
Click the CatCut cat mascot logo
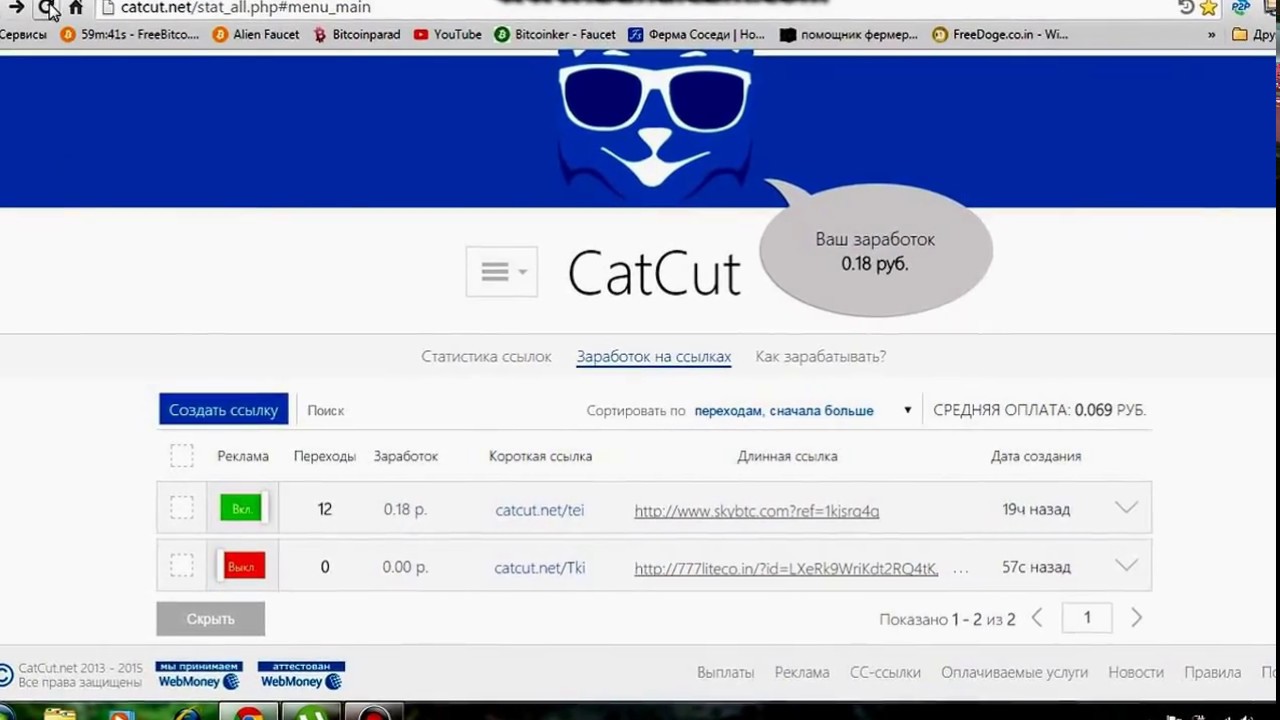click(x=655, y=125)
